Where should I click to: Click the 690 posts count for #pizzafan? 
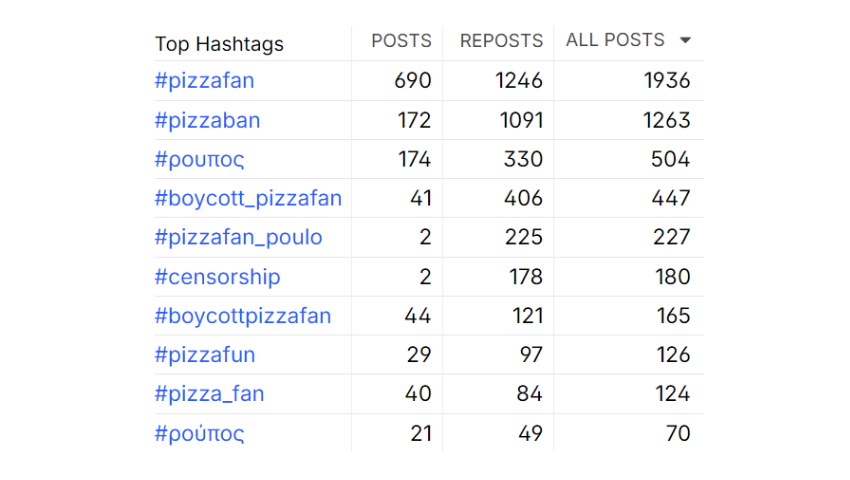pyautogui.click(x=413, y=81)
